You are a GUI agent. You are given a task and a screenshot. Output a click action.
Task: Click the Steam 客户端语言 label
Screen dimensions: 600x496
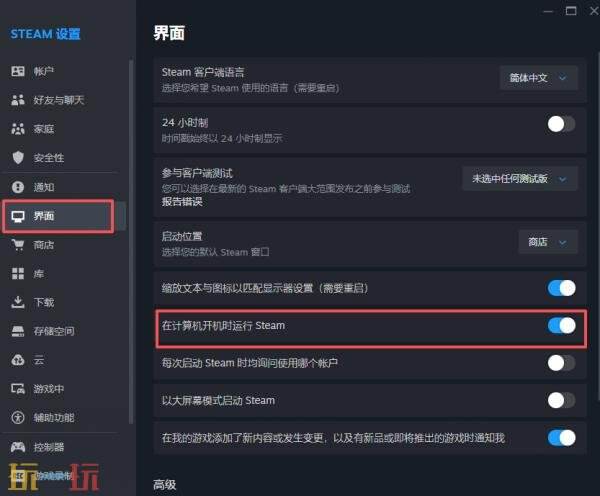click(x=203, y=72)
